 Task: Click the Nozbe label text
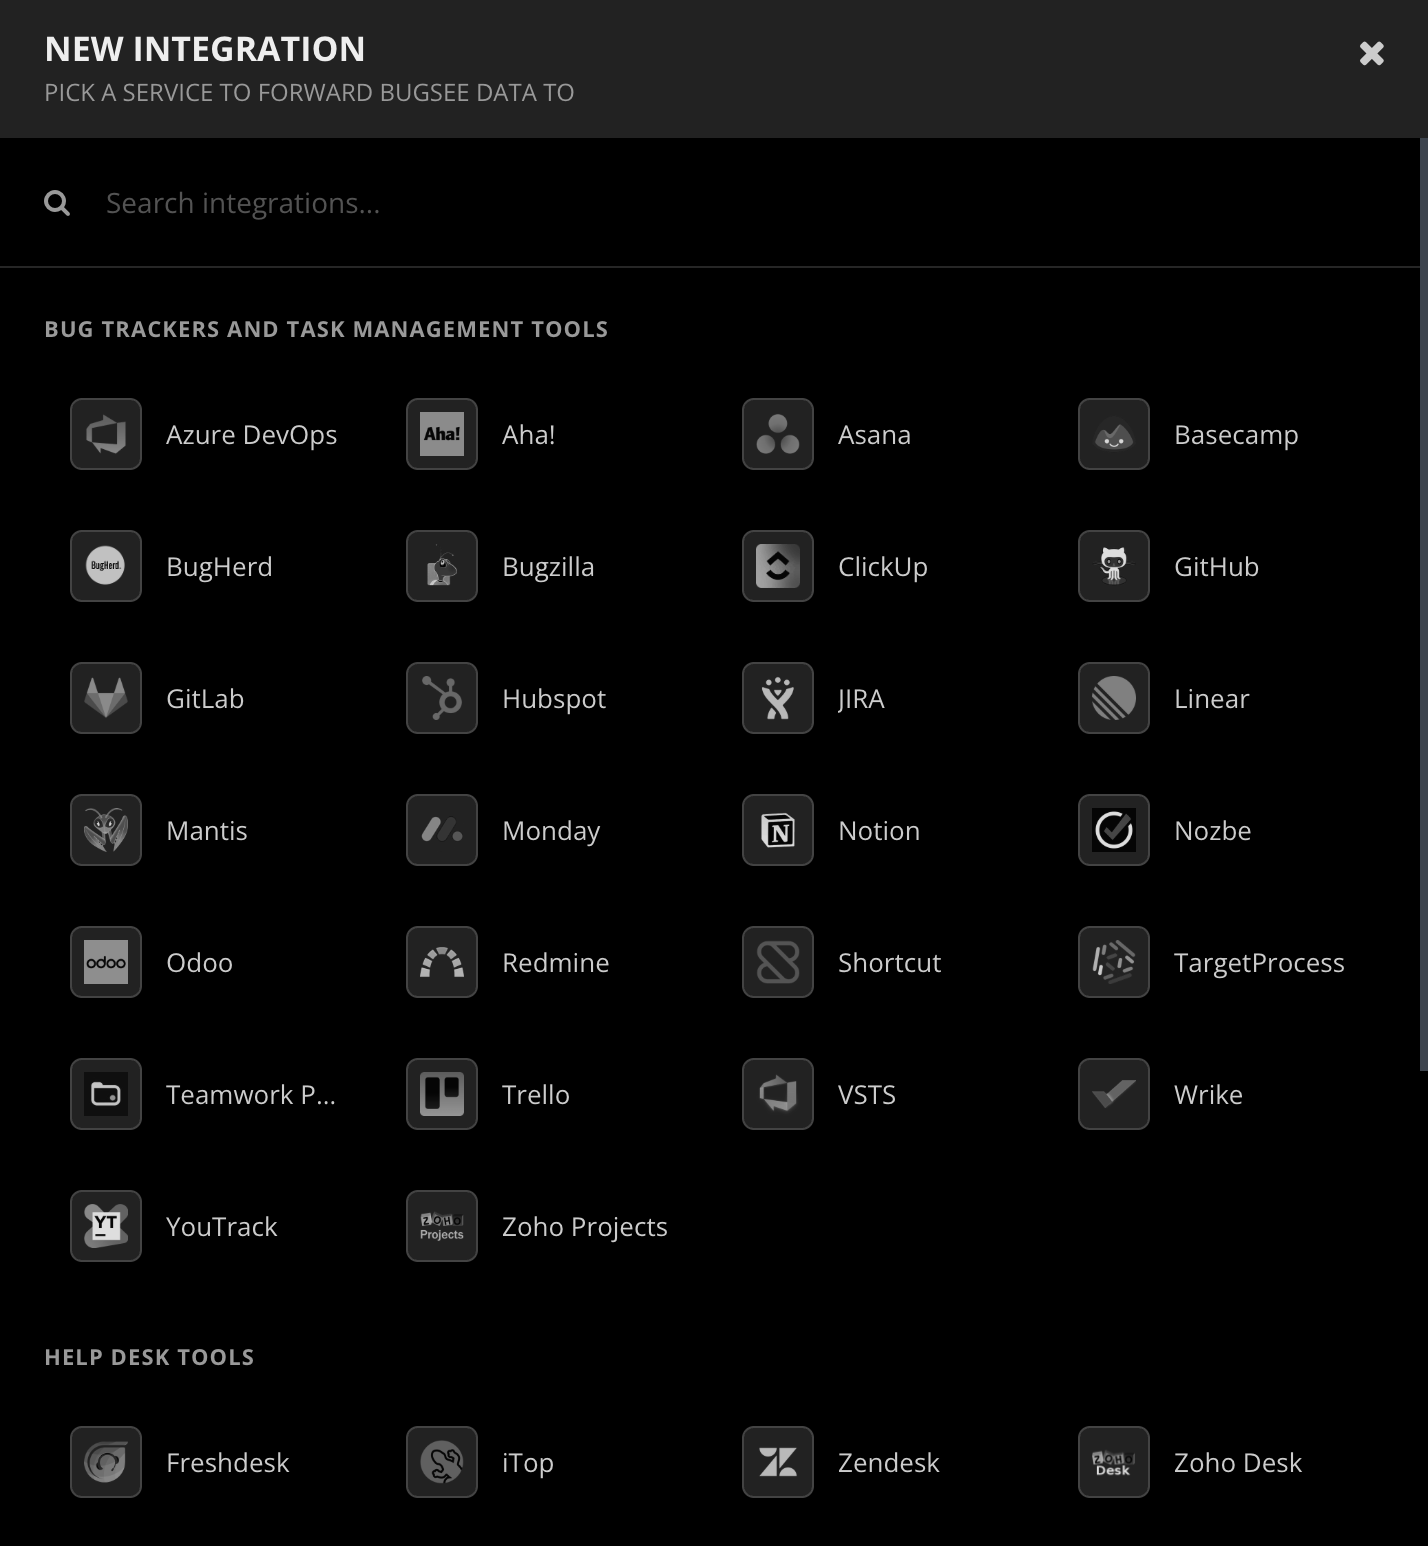coord(1213,831)
